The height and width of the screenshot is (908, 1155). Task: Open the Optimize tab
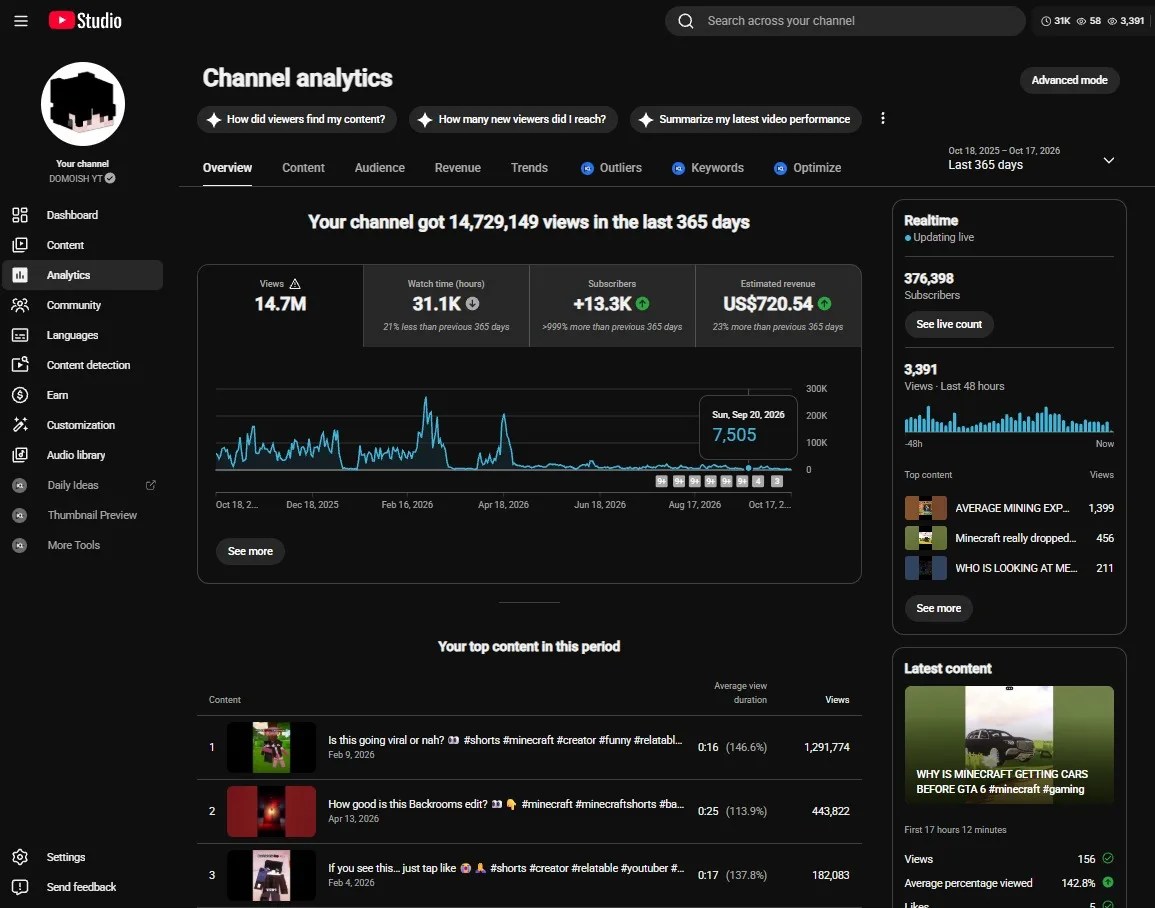(807, 168)
